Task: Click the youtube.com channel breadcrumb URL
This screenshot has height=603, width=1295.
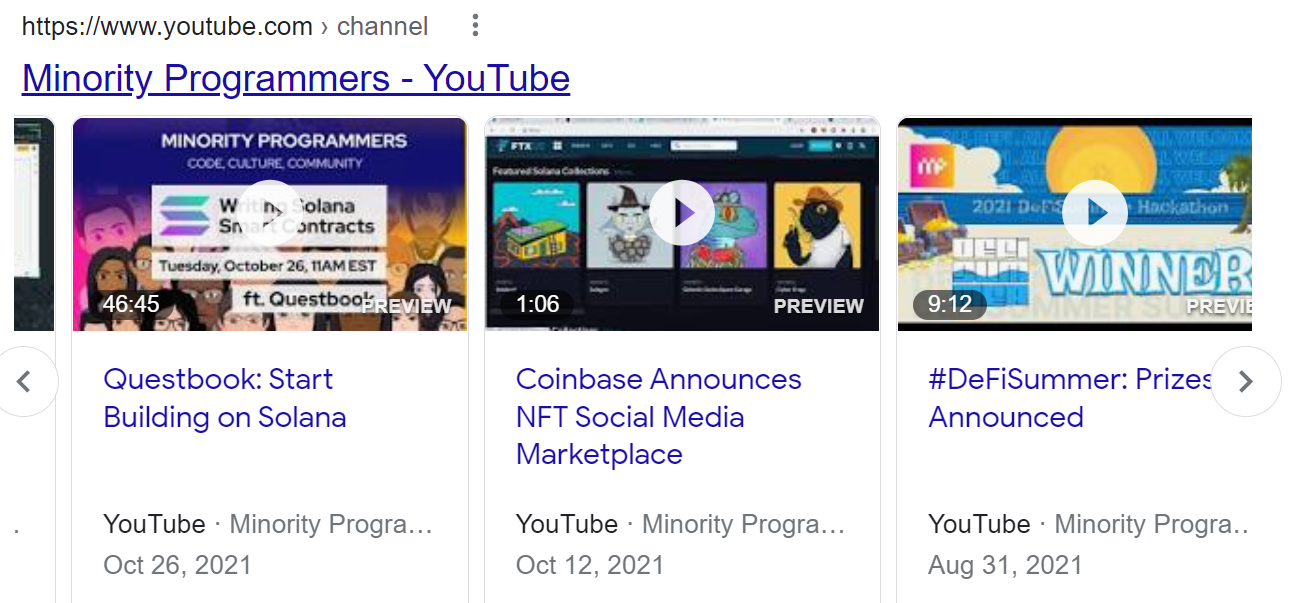Action: pos(225,26)
